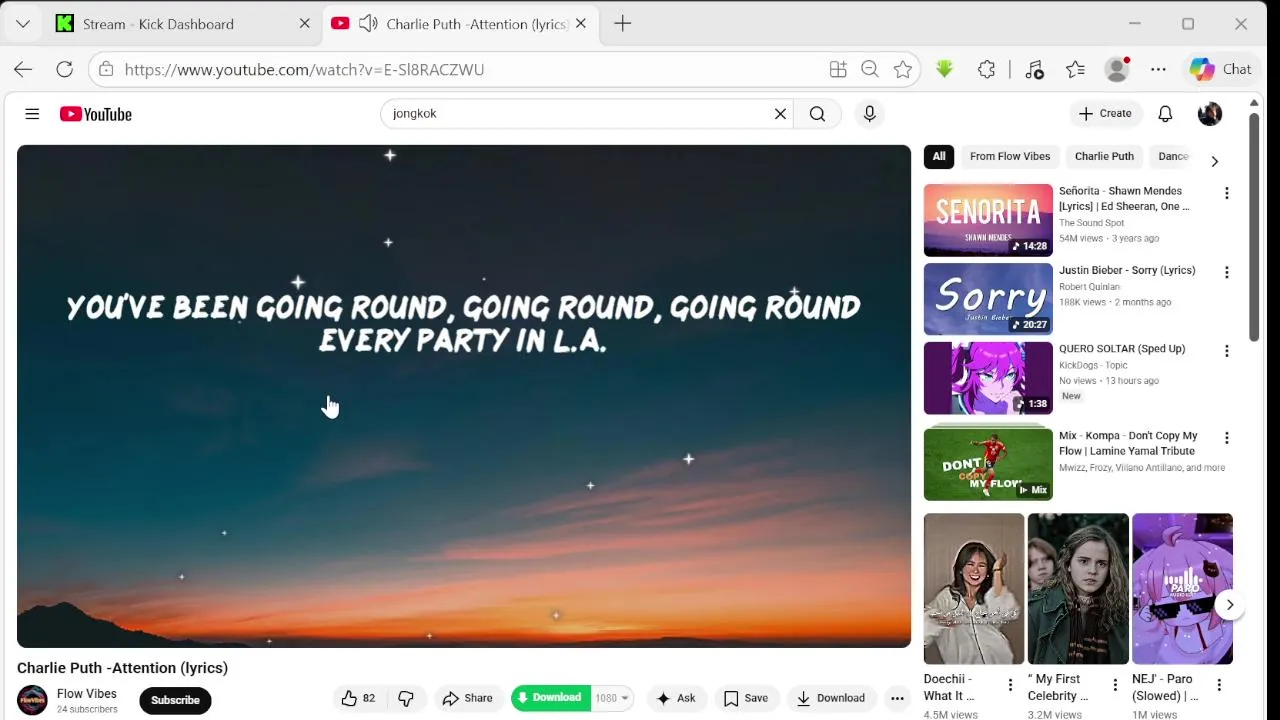Click the browser address bar URL
Viewport: 1280px width, 720px height.
pyautogui.click(x=304, y=69)
